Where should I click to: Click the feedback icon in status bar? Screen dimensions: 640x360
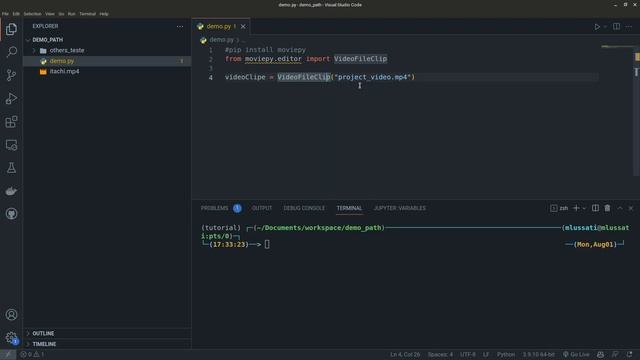(x=615, y=354)
